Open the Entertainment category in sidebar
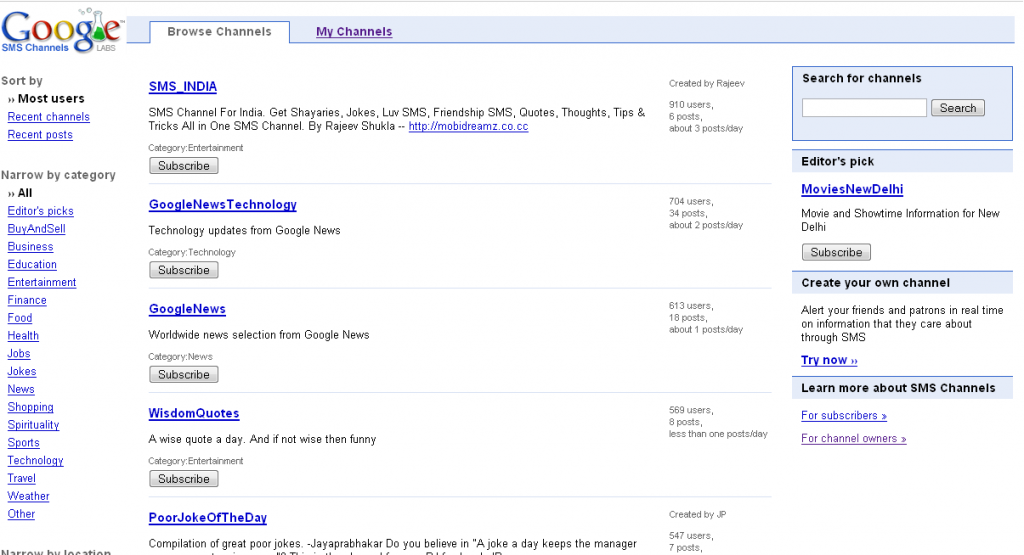 (x=42, y=282)
